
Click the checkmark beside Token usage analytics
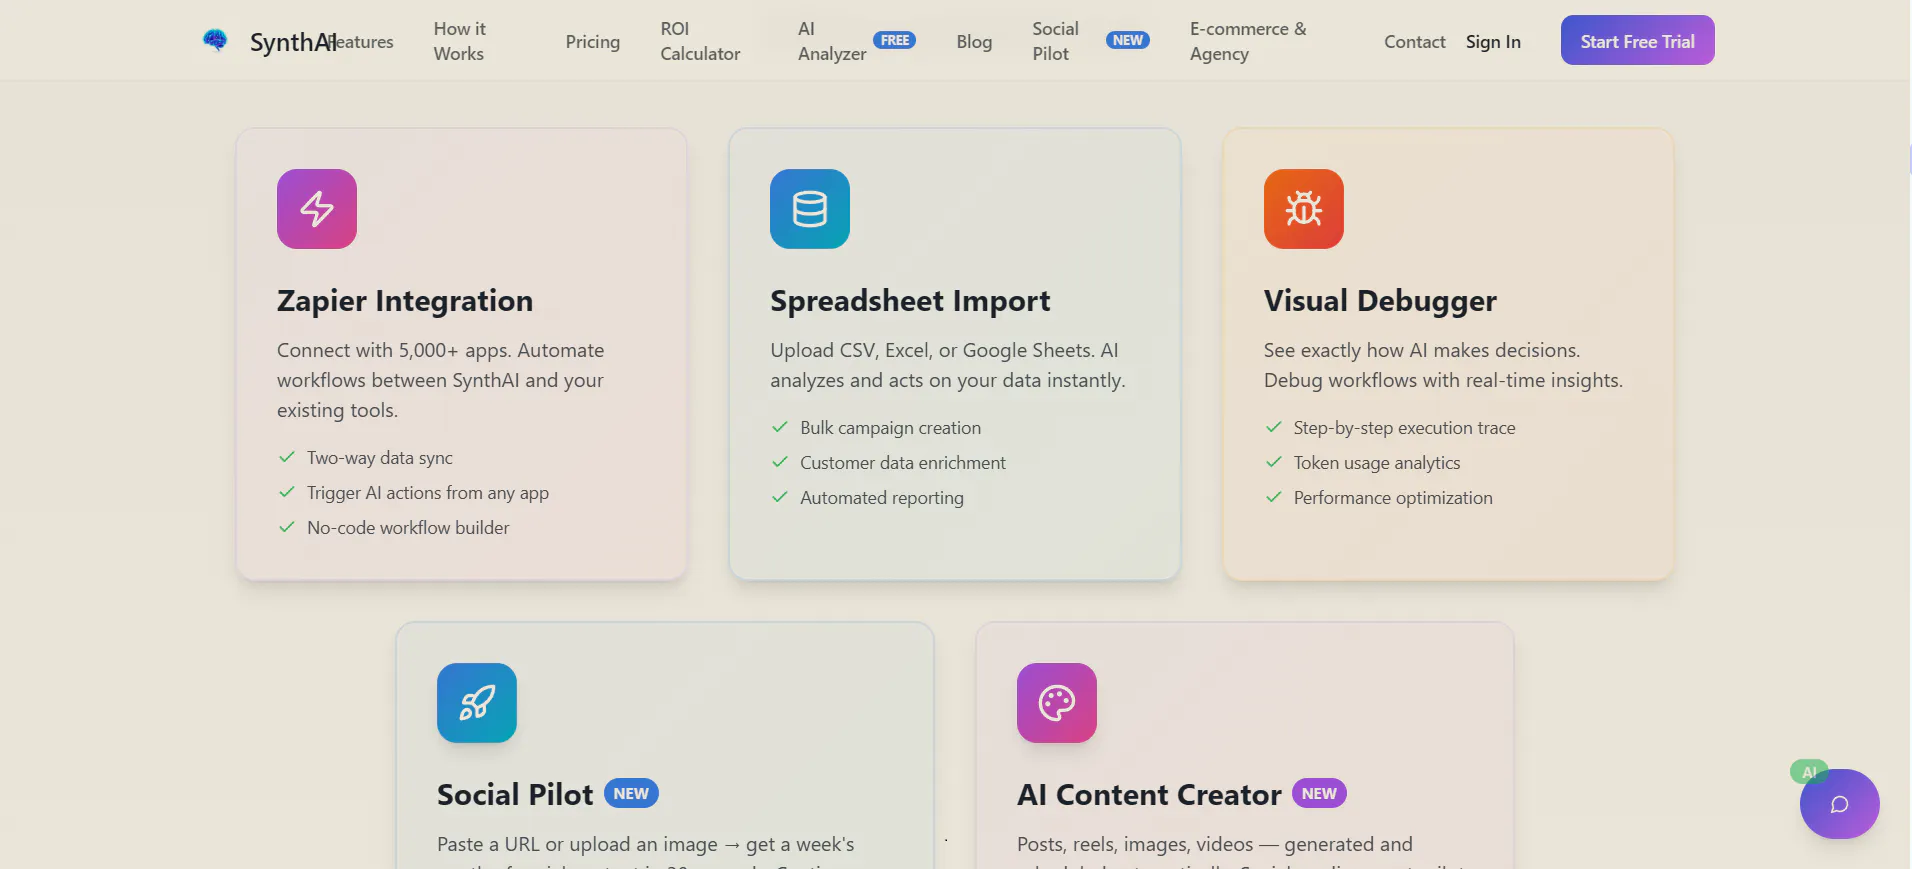(1274, 462)
